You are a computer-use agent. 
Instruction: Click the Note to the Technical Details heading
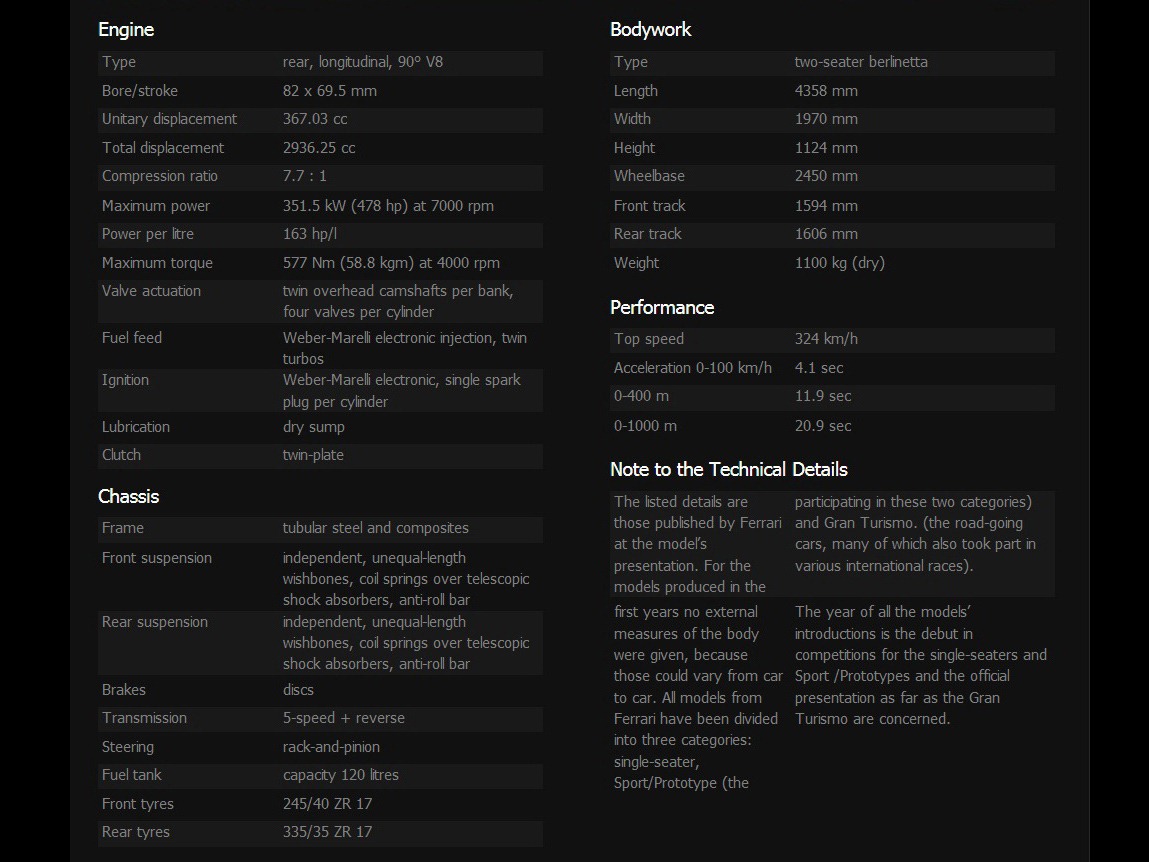click(x=728, y=470)
